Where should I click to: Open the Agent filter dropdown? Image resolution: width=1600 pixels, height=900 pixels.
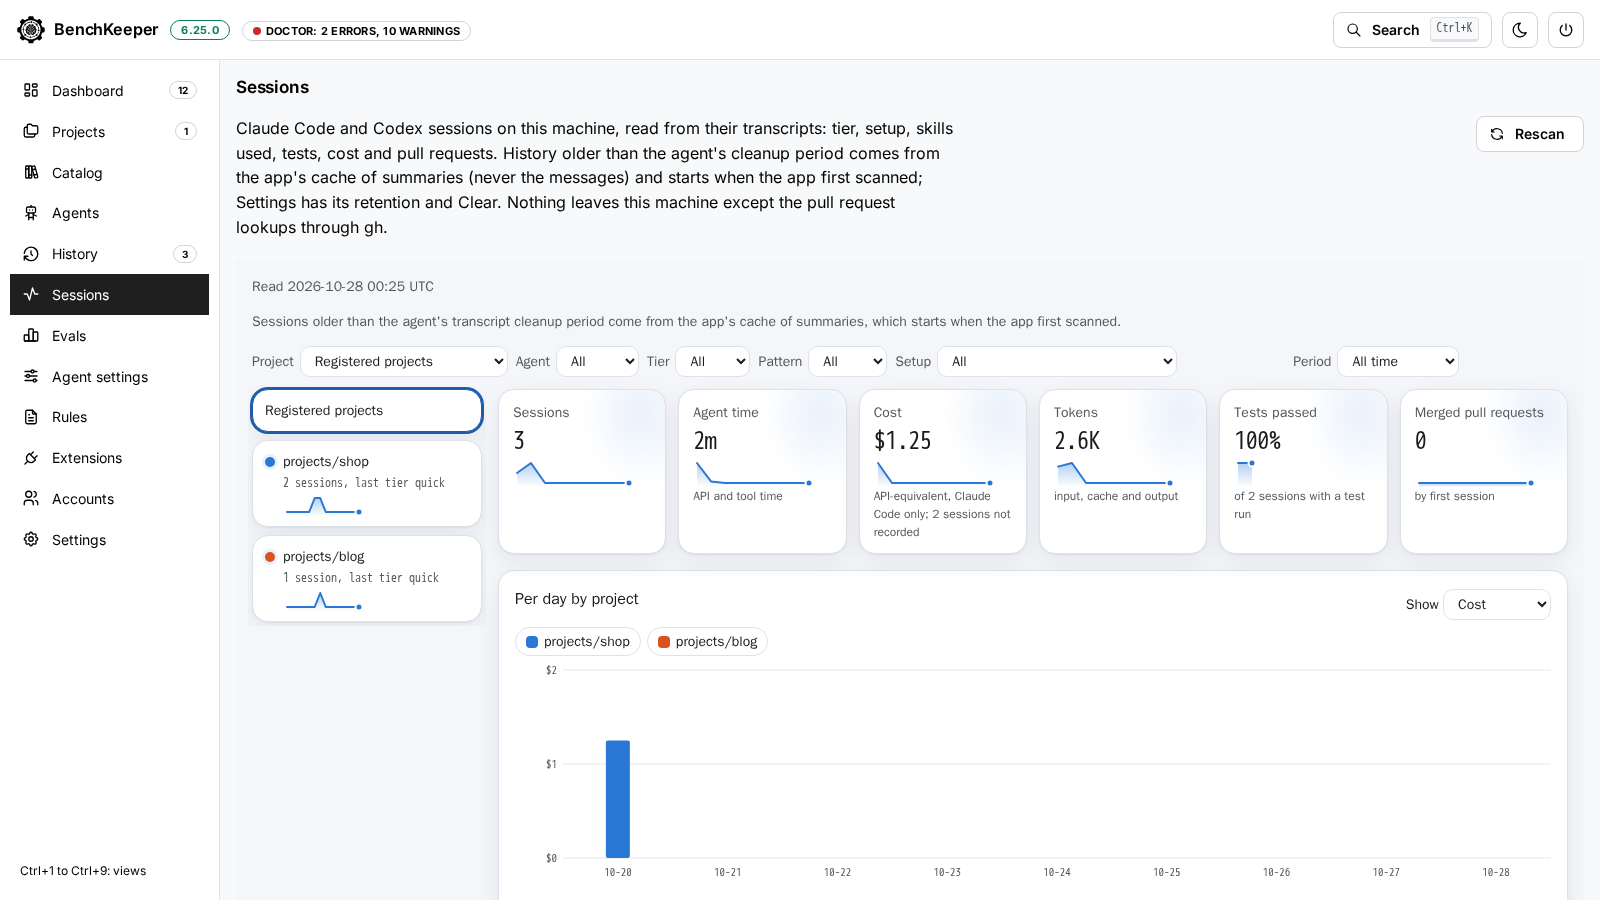[597, 361]
